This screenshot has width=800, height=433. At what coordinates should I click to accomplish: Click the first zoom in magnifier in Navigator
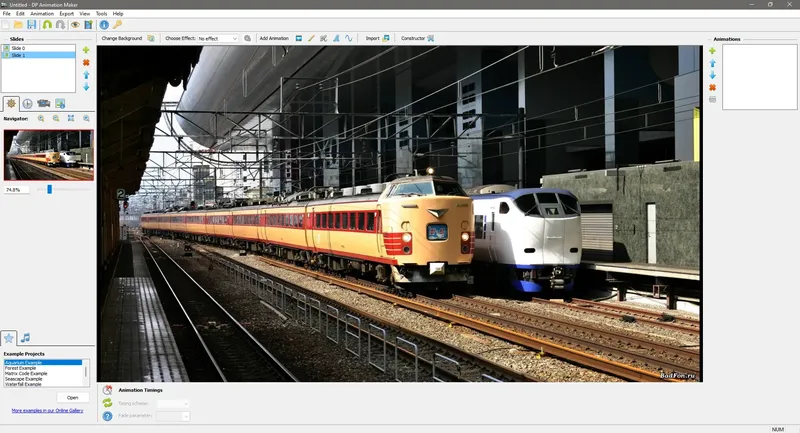(41, 118)
